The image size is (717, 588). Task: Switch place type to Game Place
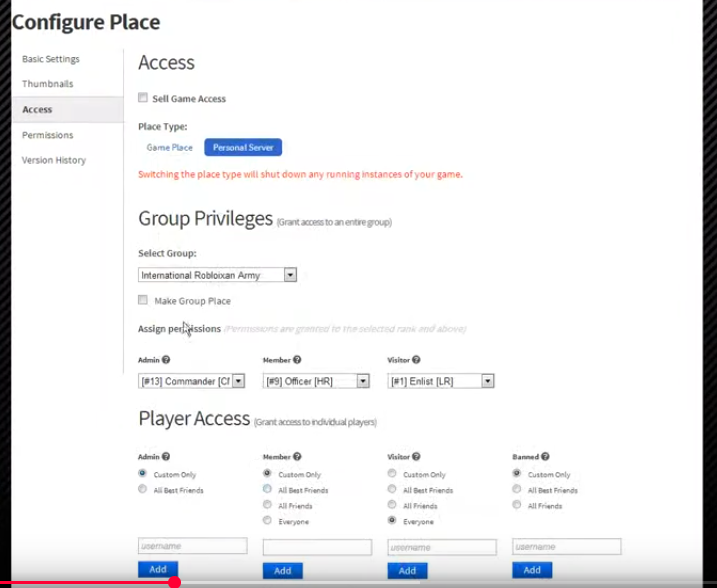pyautogui.click(x=170, y=147)
